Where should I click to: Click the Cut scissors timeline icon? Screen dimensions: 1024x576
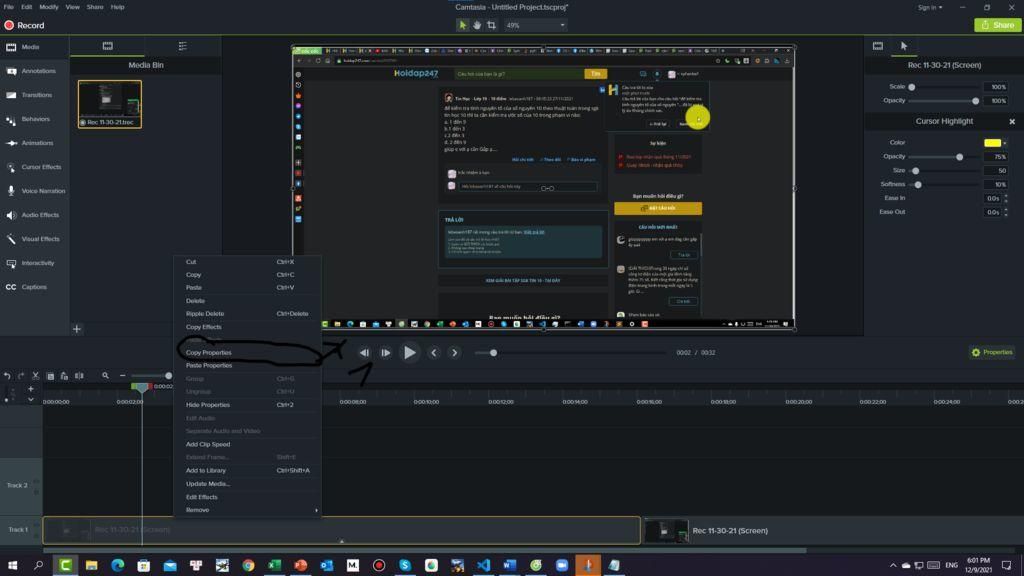(x=36, y=376)
